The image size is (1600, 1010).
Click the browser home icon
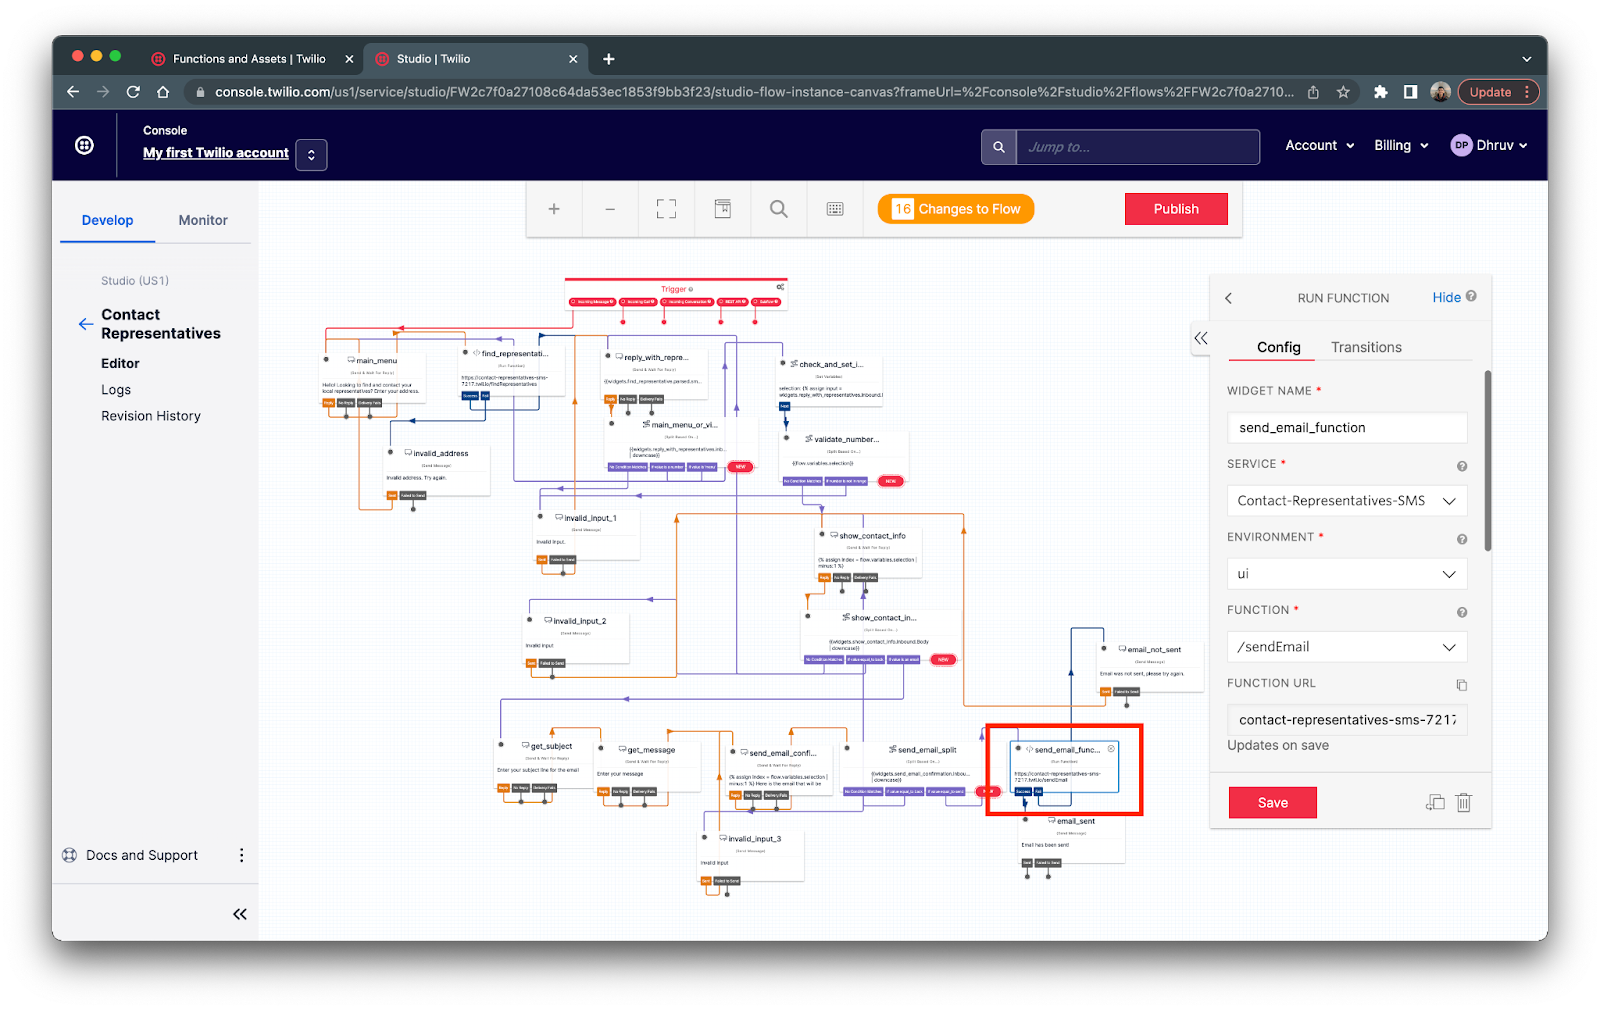163,92
